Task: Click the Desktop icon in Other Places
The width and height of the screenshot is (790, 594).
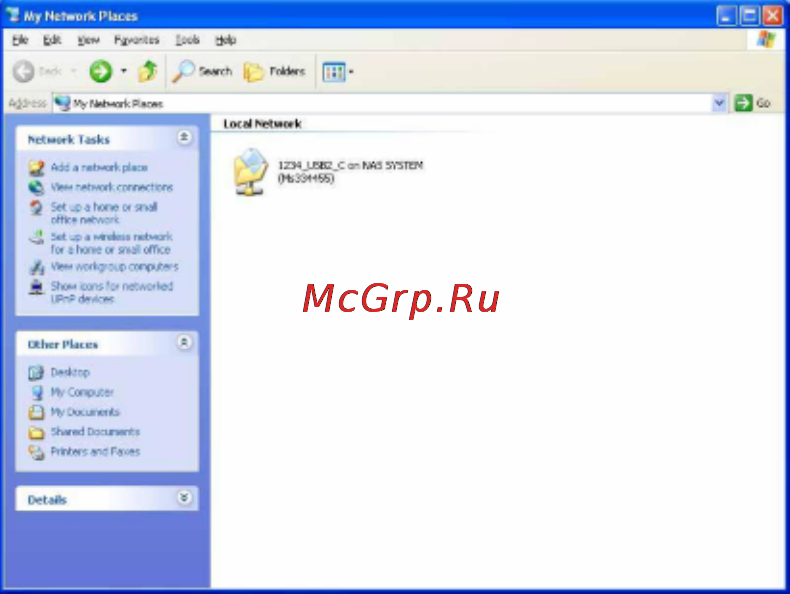Action: pyautogui.click(x=36, y=372)
